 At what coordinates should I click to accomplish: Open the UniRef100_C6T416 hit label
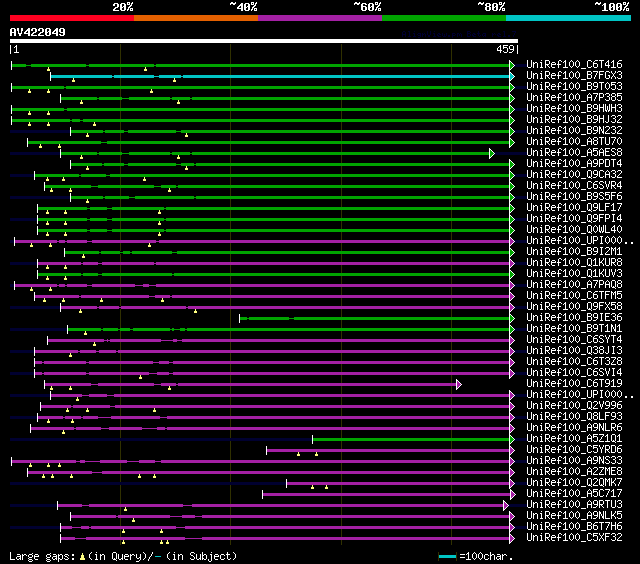tap(574, 65)
